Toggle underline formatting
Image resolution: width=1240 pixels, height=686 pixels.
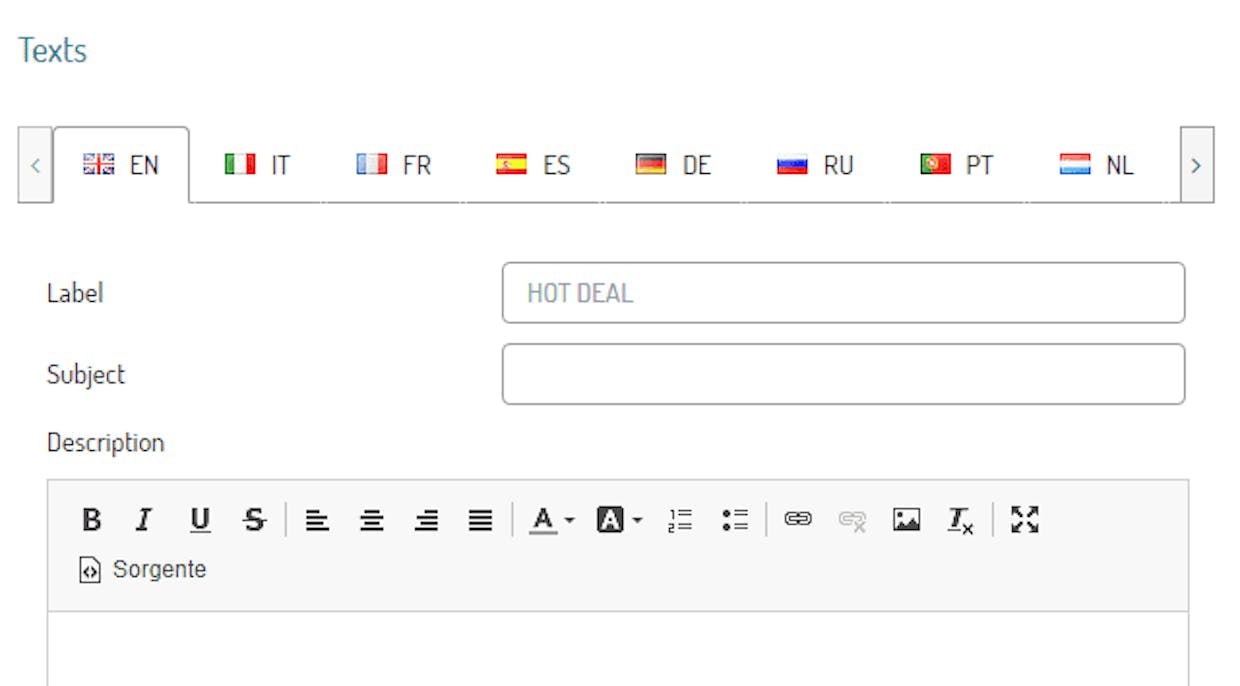pyautogui.click(x=200, y=520)
